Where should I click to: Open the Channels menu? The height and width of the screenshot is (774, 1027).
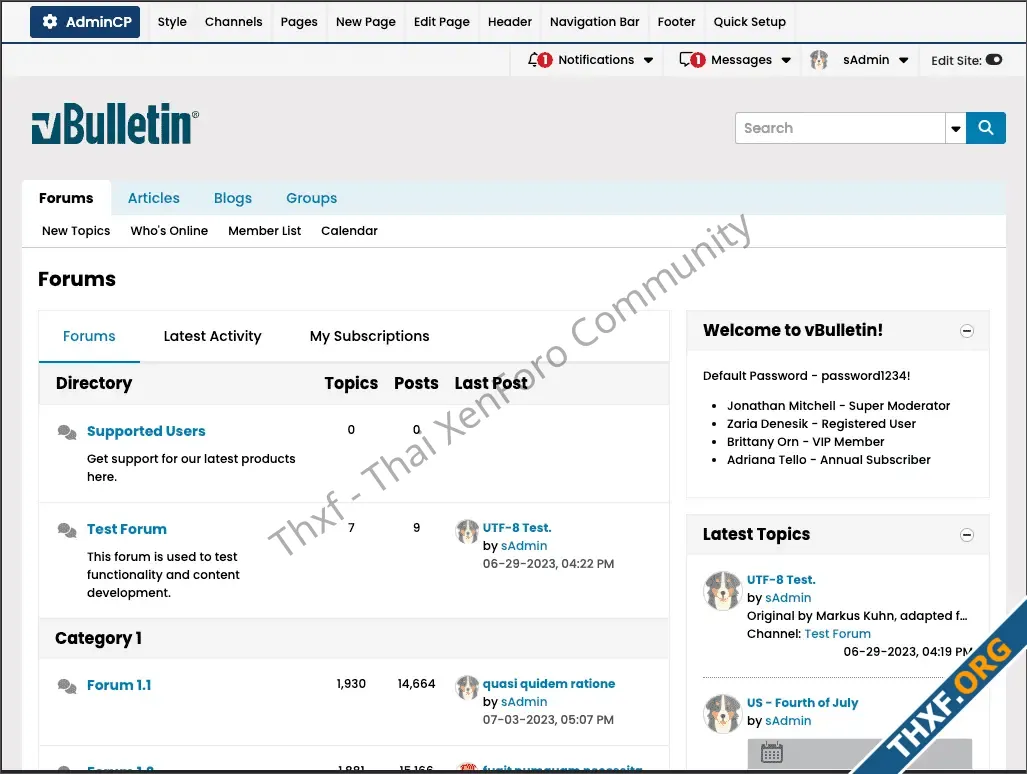point(233,22)
